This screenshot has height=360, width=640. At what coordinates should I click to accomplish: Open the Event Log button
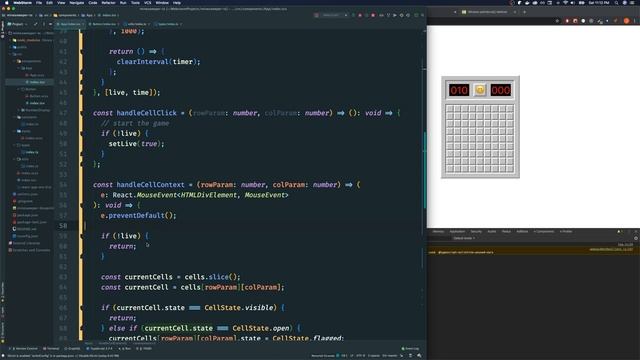[411, 349]
